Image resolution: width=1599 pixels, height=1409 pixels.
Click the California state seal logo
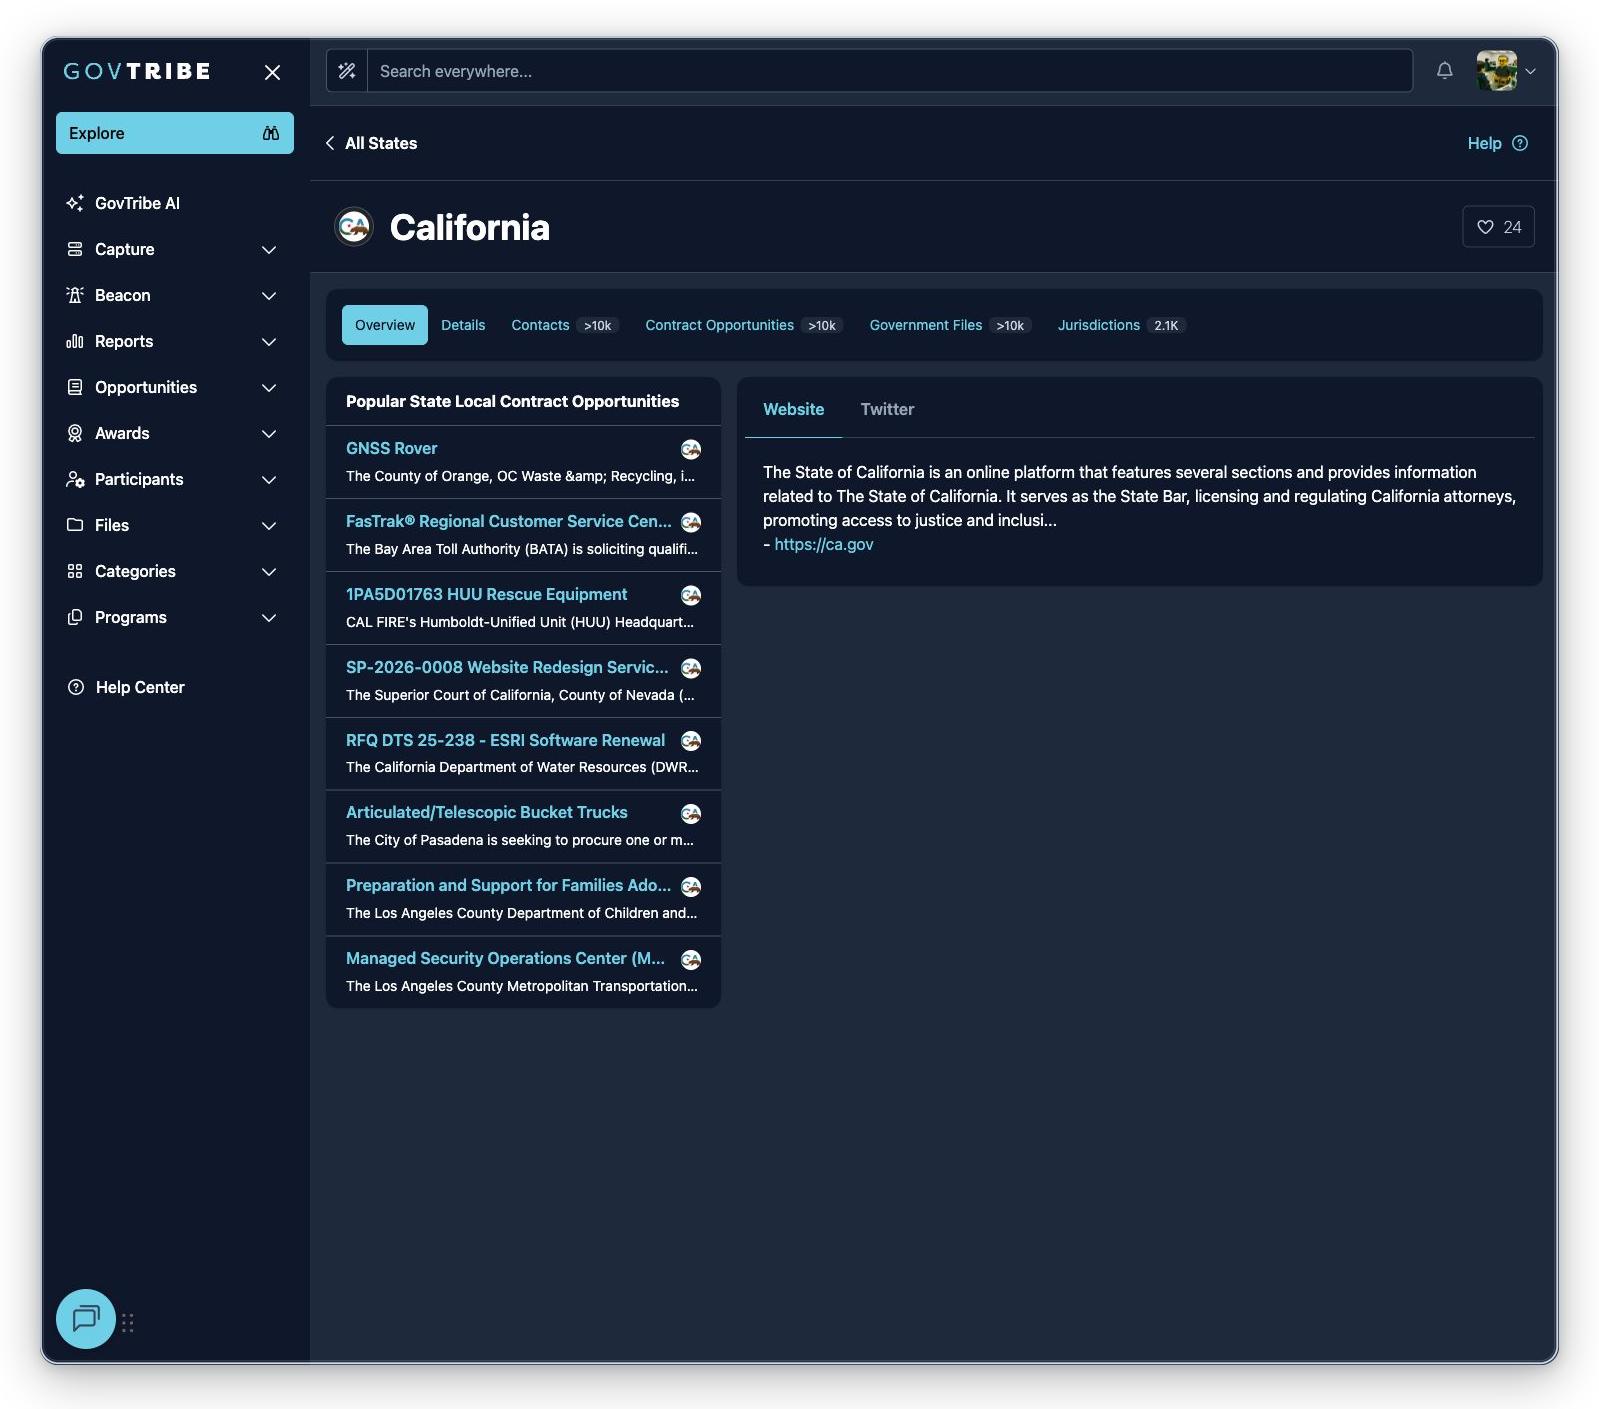tap(354, 227)
